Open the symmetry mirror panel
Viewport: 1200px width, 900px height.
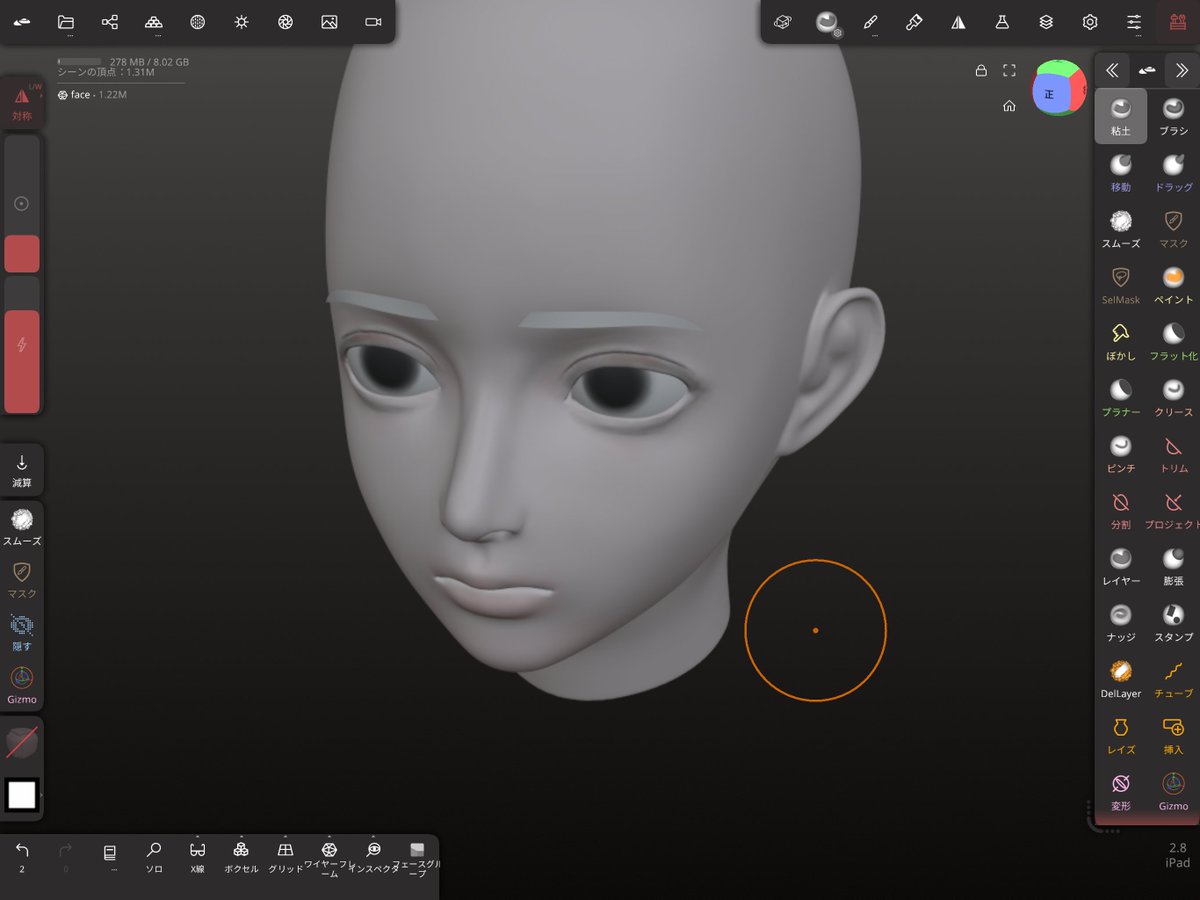(x=958, y=22)
